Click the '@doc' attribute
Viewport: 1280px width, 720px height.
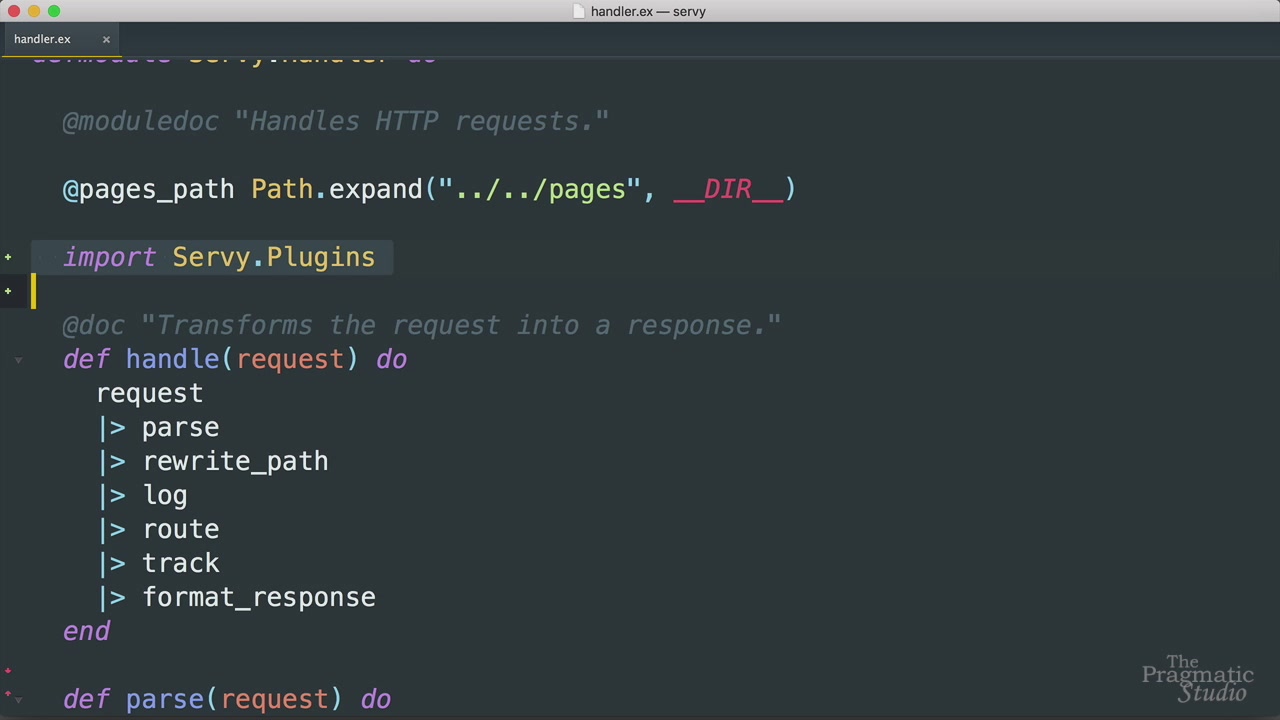pos(93,325)
